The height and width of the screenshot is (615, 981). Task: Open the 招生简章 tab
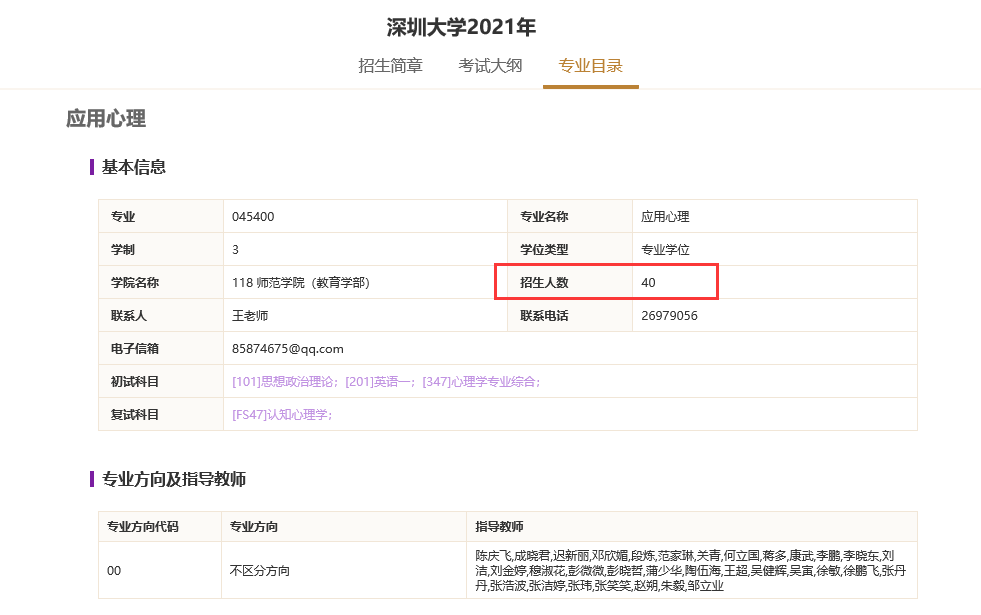(390, 66)
